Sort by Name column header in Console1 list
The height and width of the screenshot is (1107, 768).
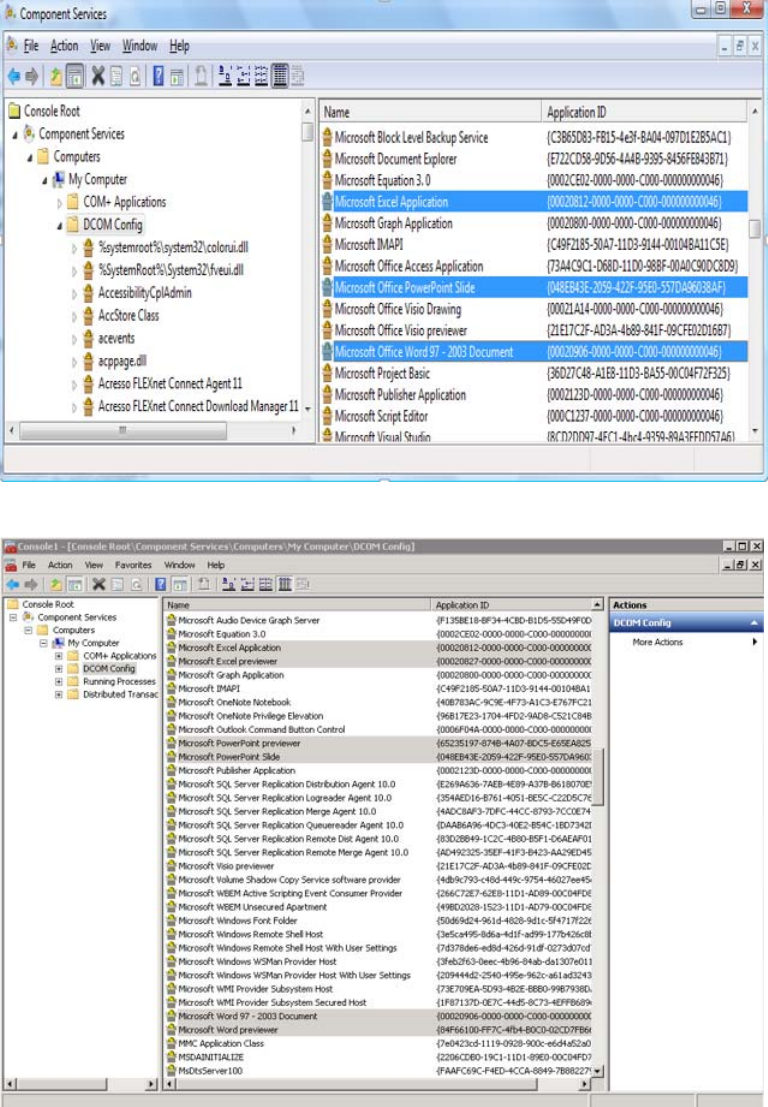click(297, 605)
